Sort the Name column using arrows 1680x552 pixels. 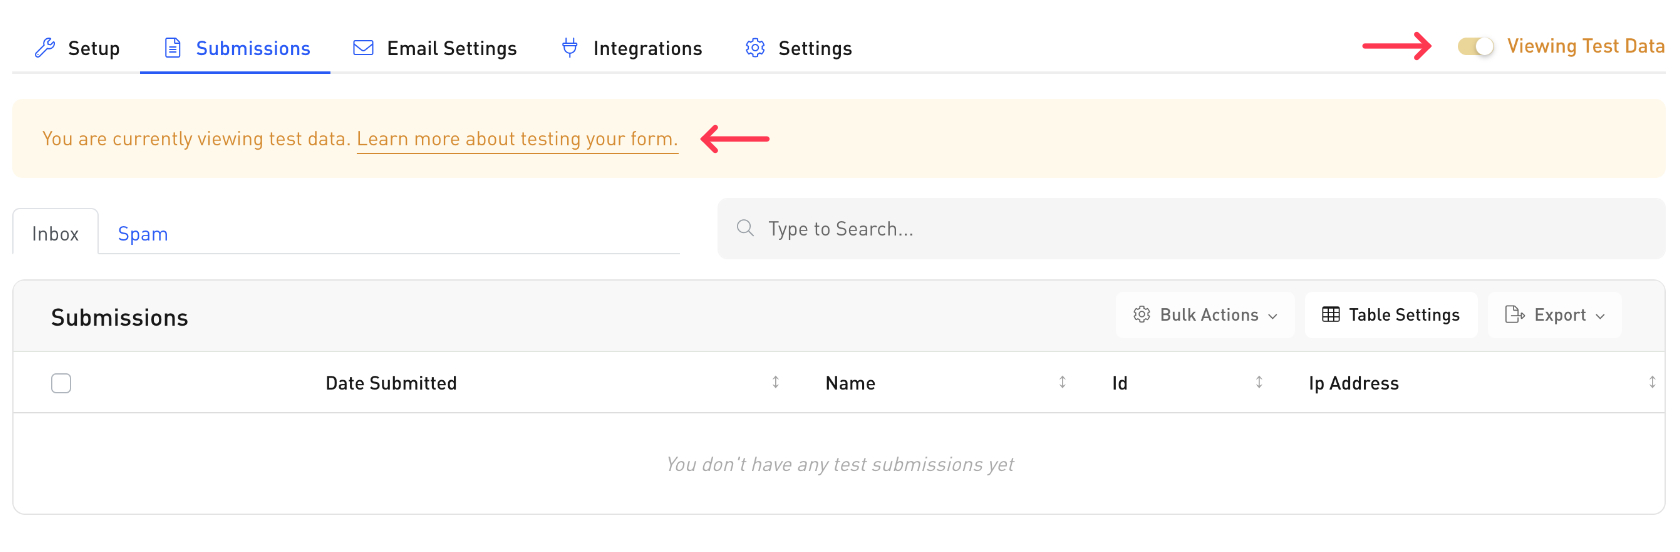[1062, 382]
